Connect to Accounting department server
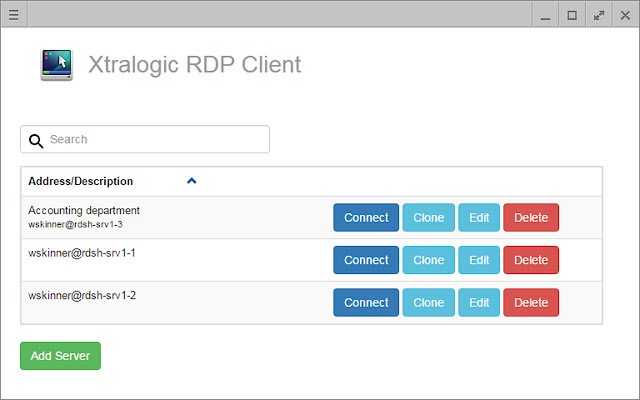This screenshot has height=400, width=640. pyautogui.click(x=366, y=218)
